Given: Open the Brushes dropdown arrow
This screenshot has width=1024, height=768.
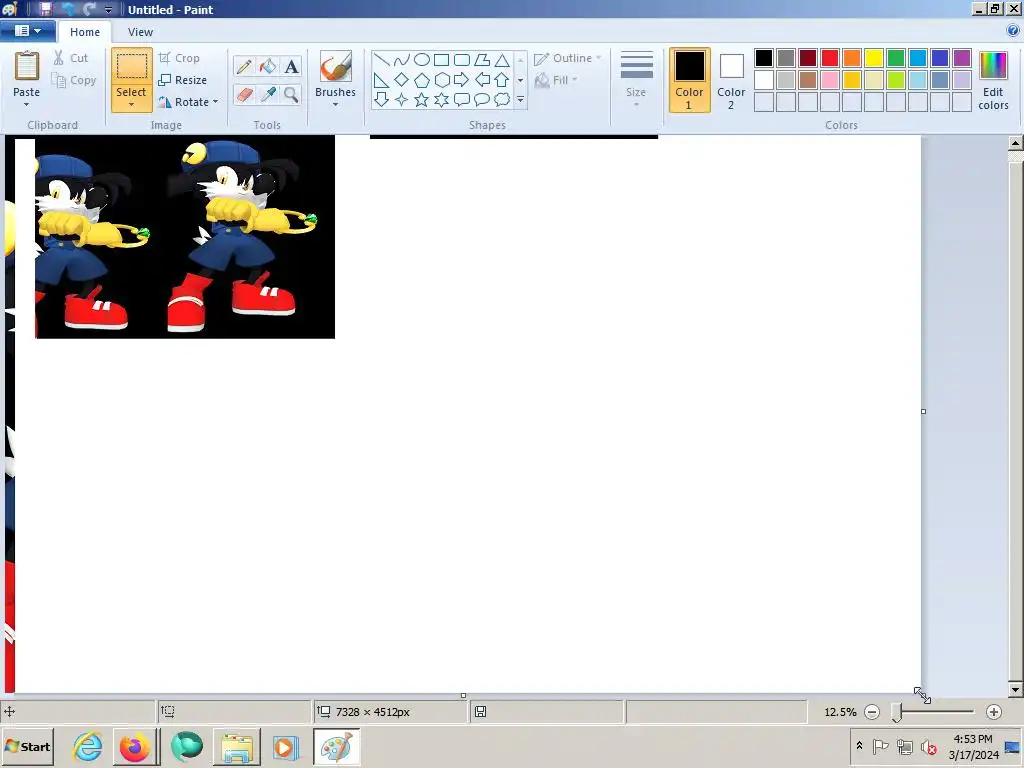Looking at the screenshot, I should [x=335, y=104].
